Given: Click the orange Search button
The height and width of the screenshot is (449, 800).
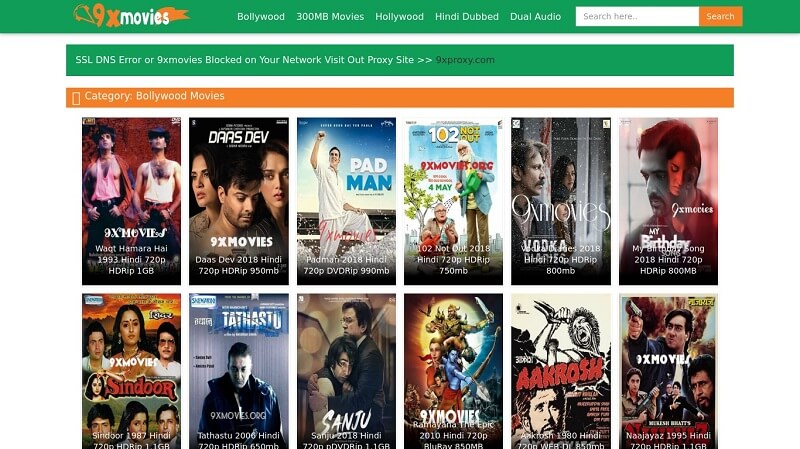Looking at the screenshot, I should coord(720,16).
